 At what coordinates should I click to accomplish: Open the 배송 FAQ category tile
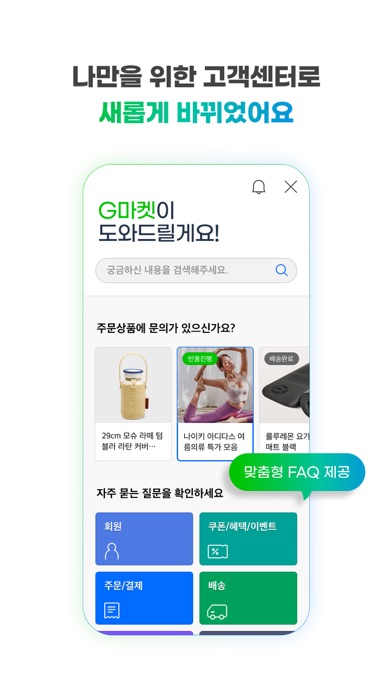tap(248, 598)
